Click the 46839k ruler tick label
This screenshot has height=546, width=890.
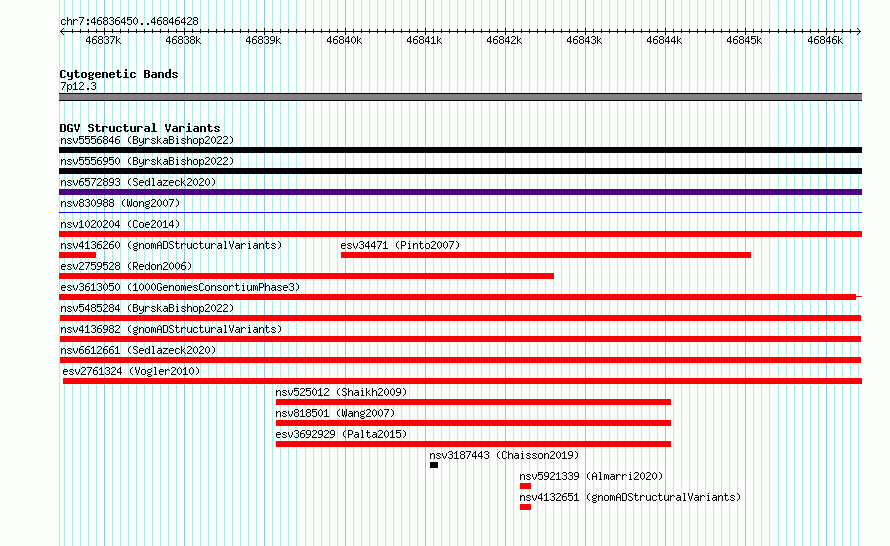[x=263, y=41]
